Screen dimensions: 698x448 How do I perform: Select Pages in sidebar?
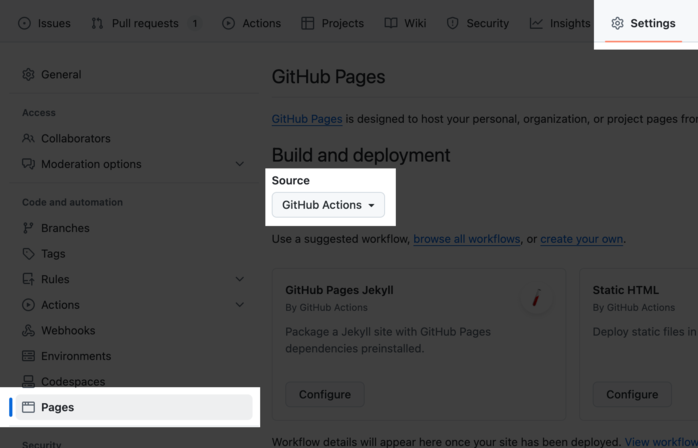(x=134, y=407)
